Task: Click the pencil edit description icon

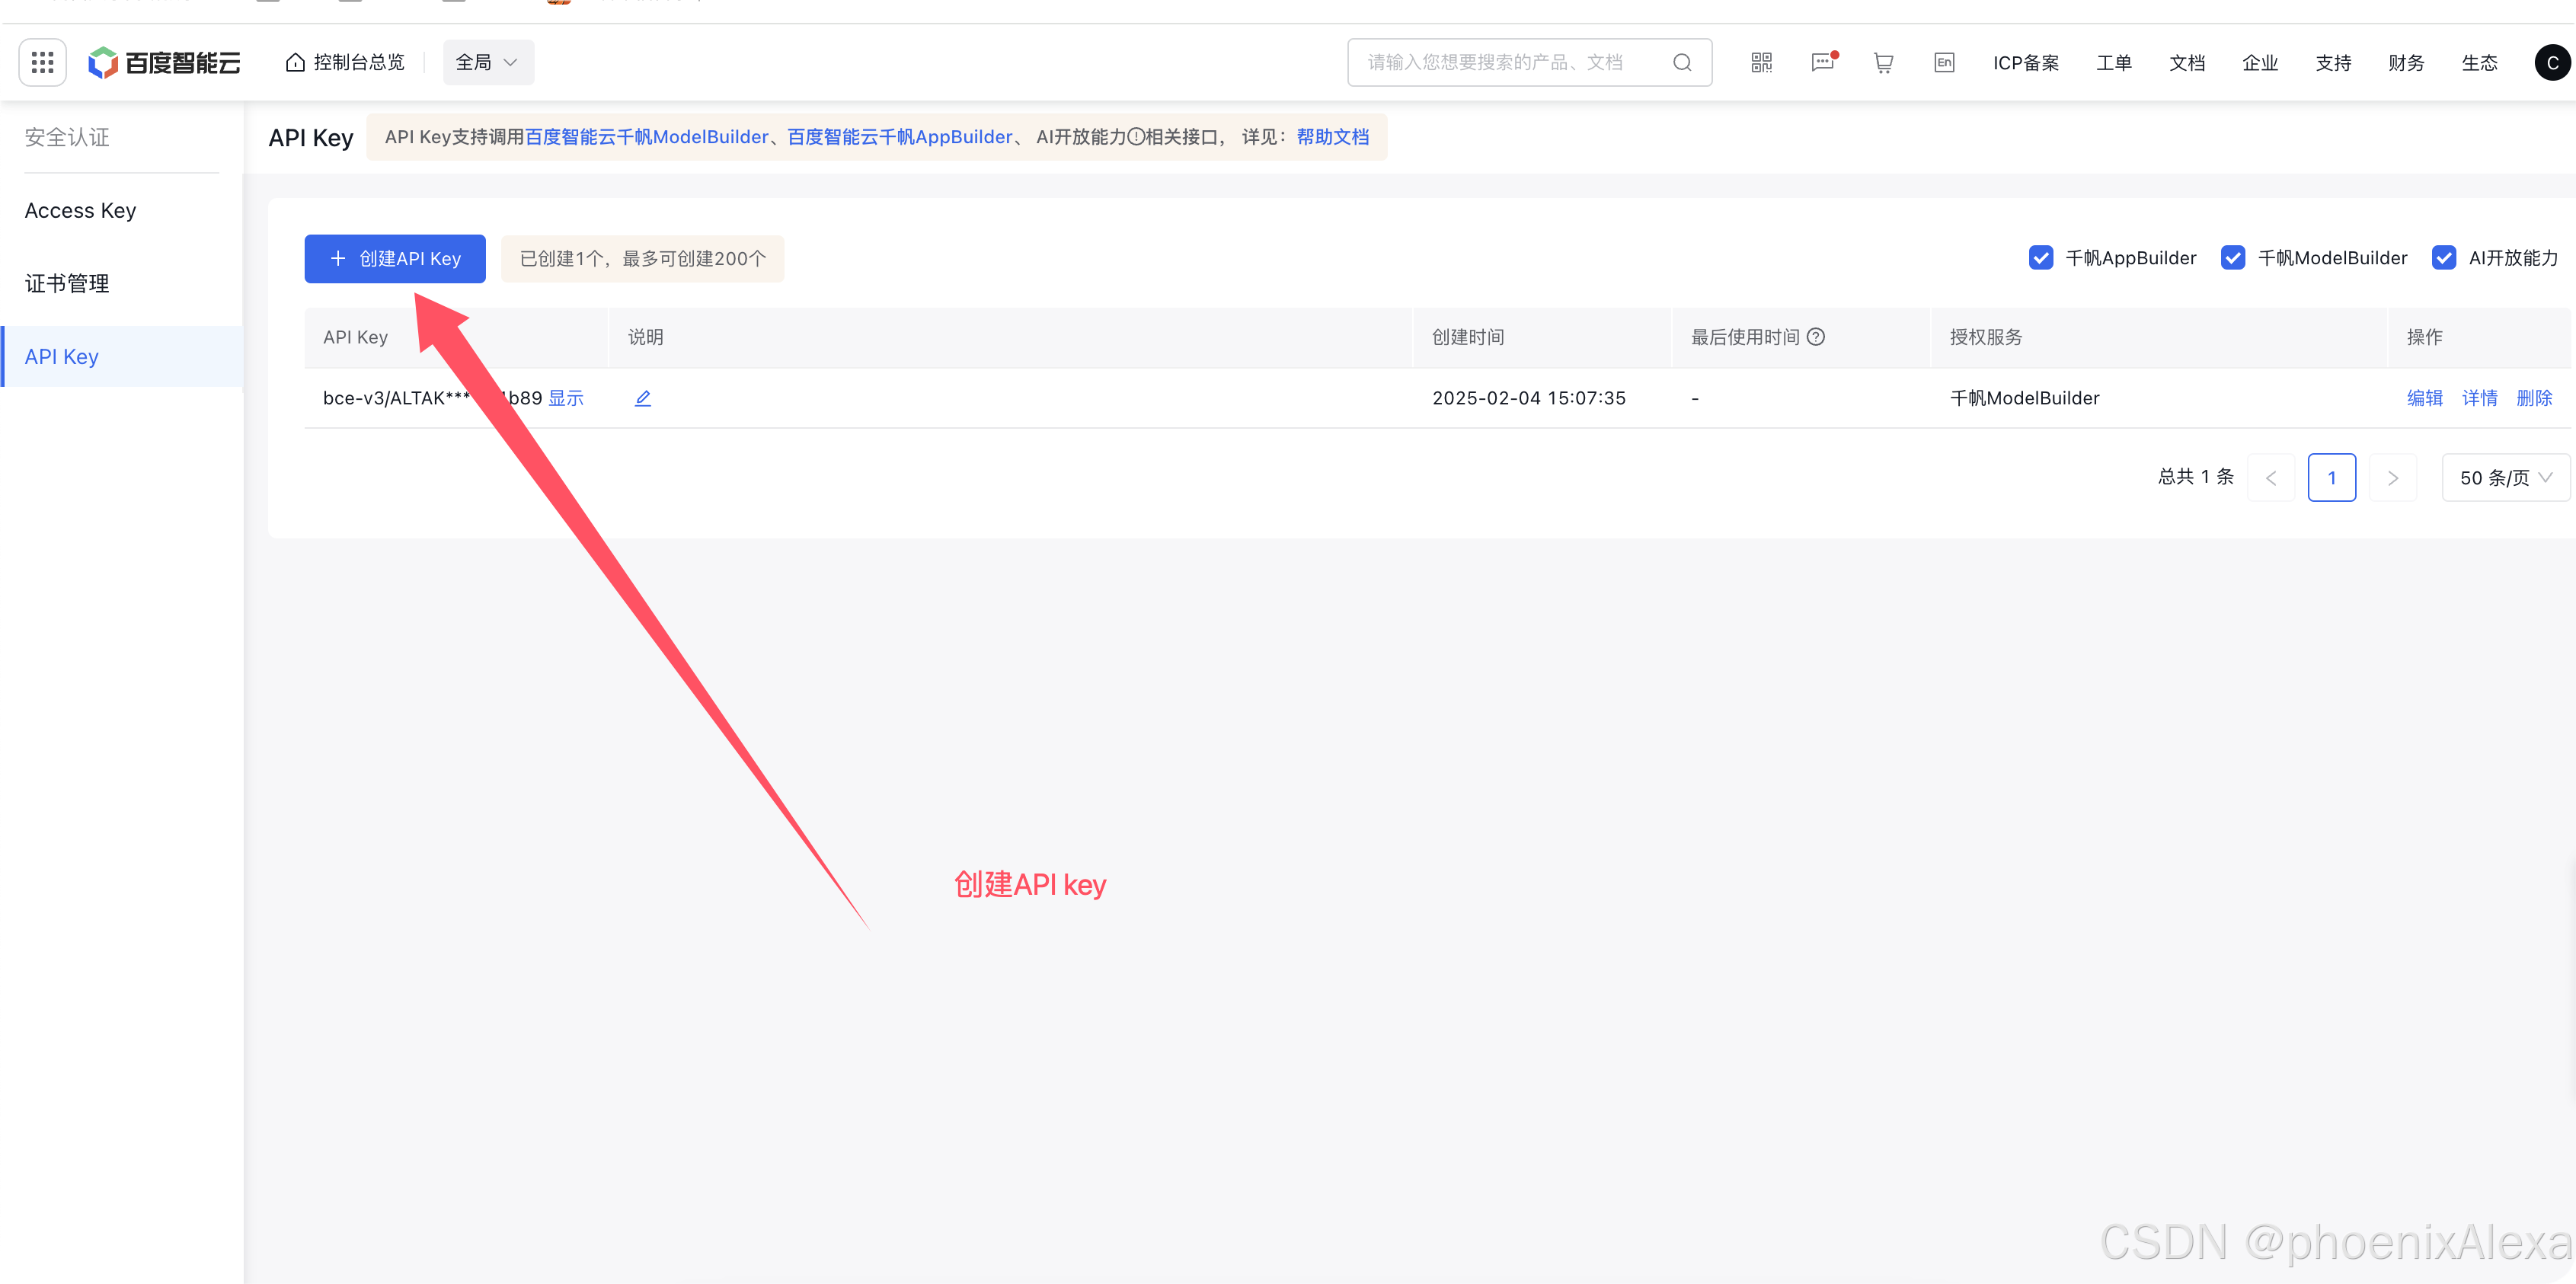Action: click(643, 398)
